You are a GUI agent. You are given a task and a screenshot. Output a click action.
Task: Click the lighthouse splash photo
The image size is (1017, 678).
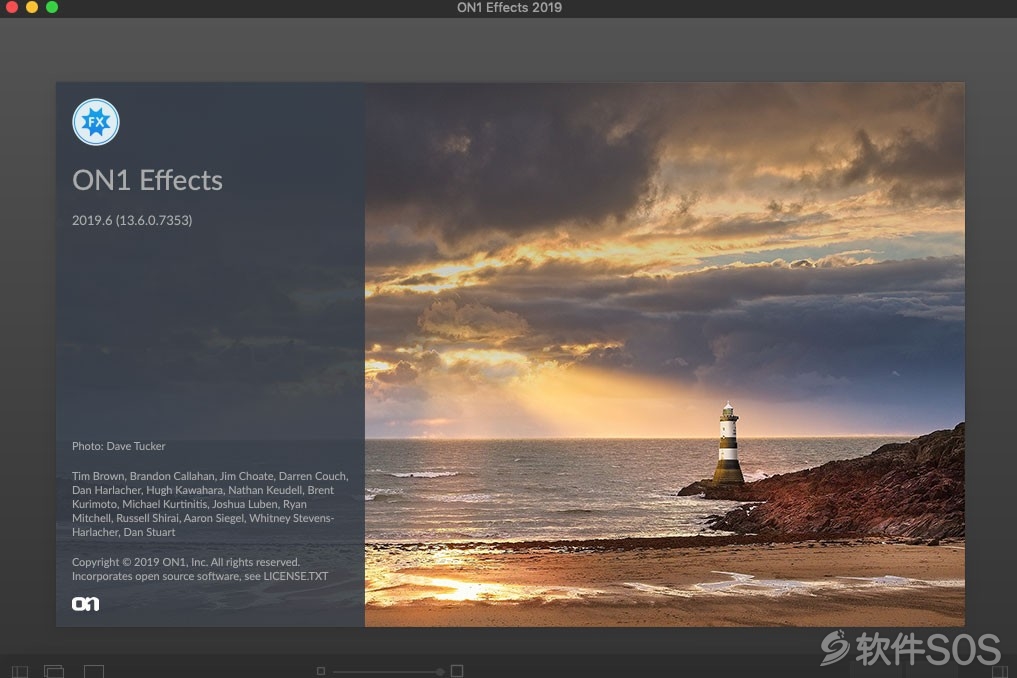click(x=665, y=354)
